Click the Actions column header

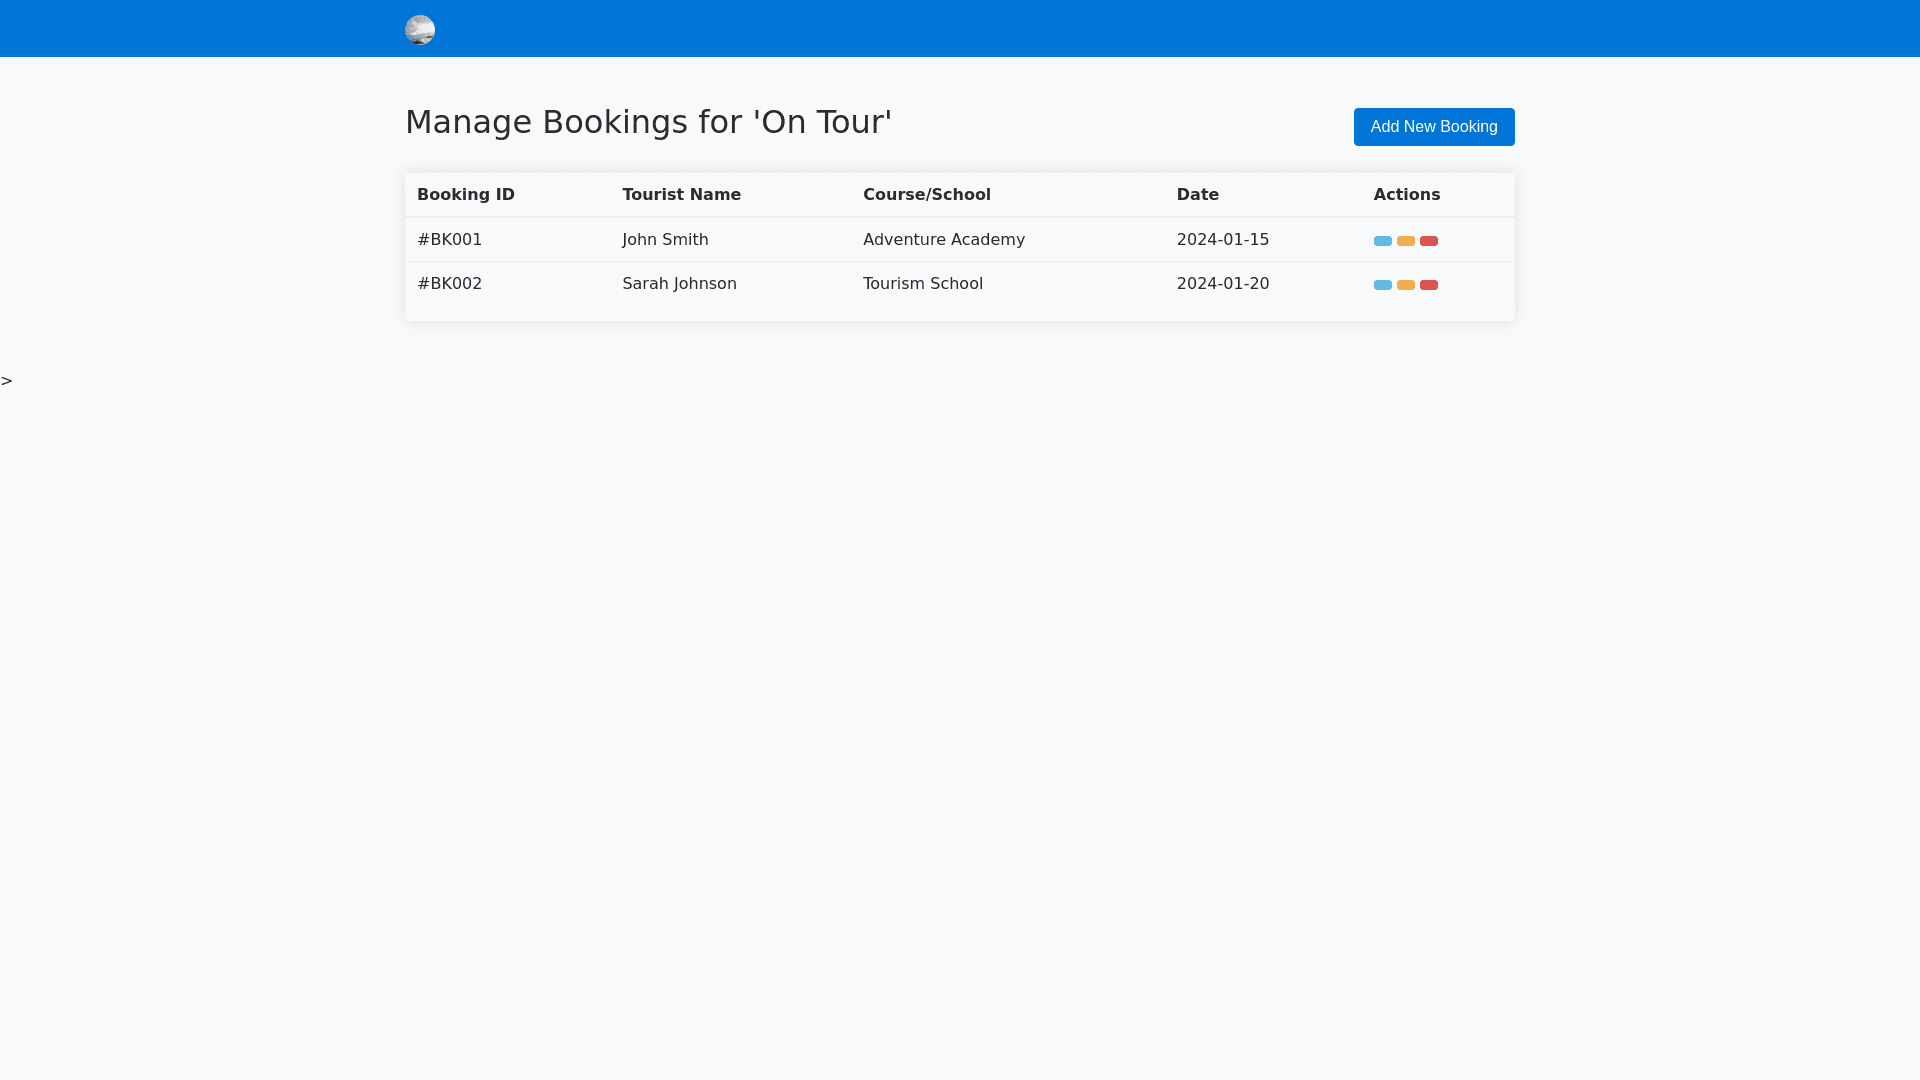pos(1406,195)
